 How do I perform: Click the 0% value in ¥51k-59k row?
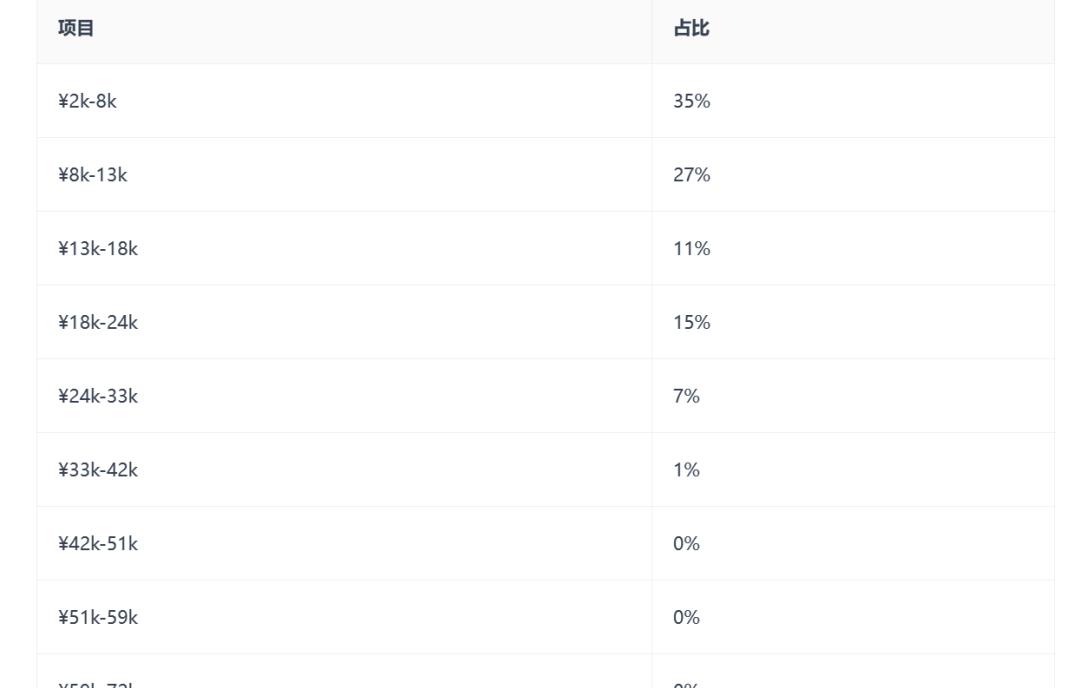pos(686,617)
